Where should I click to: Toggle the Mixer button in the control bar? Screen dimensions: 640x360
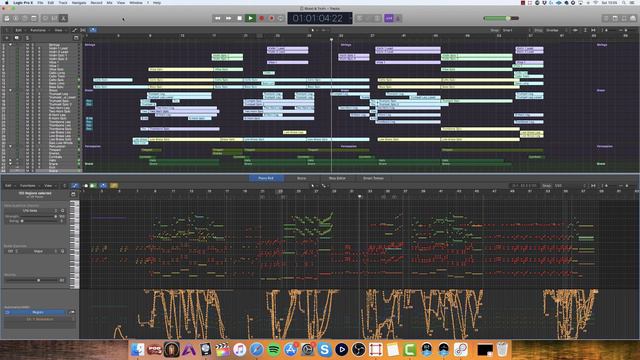pyautogui.click(x=54, y=18)
